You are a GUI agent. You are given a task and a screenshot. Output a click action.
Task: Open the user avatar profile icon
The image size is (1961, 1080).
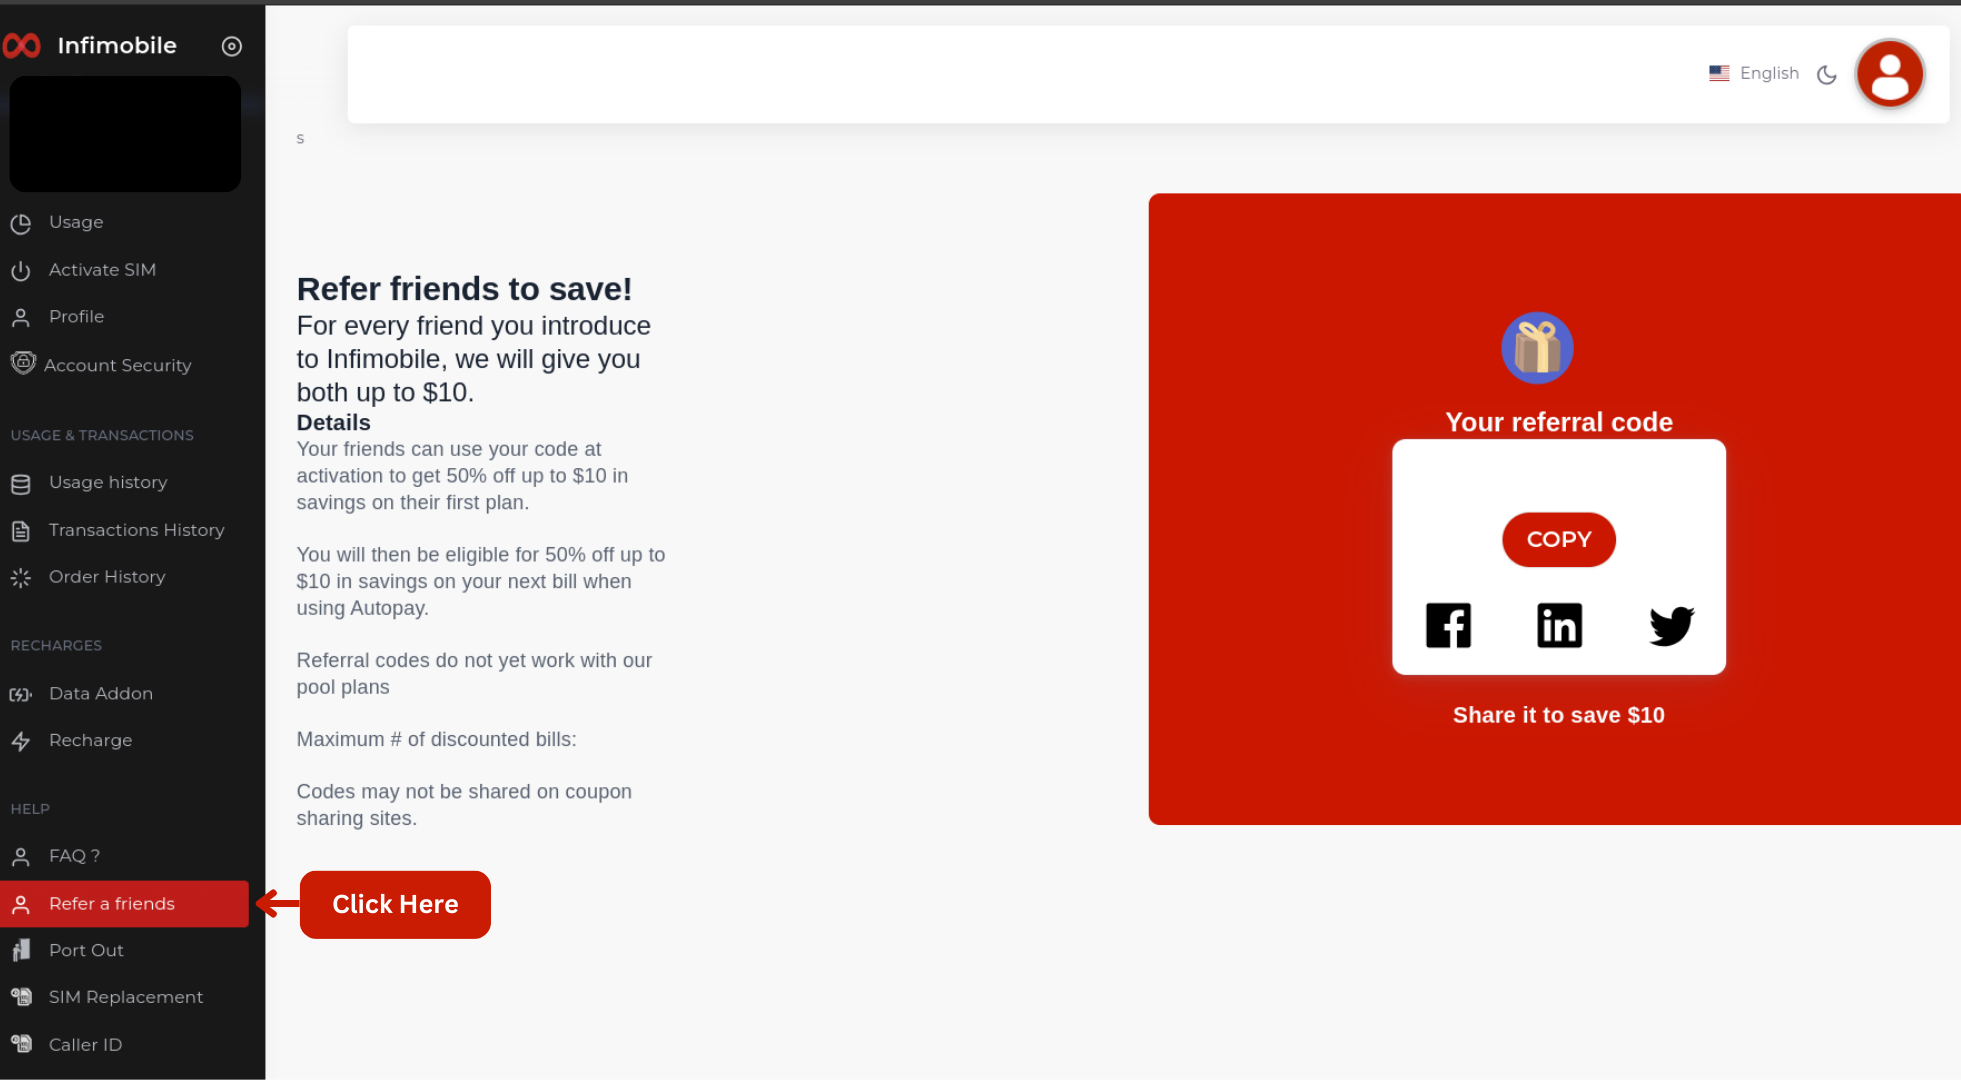pyautogui.click(x=1889, y=74)
